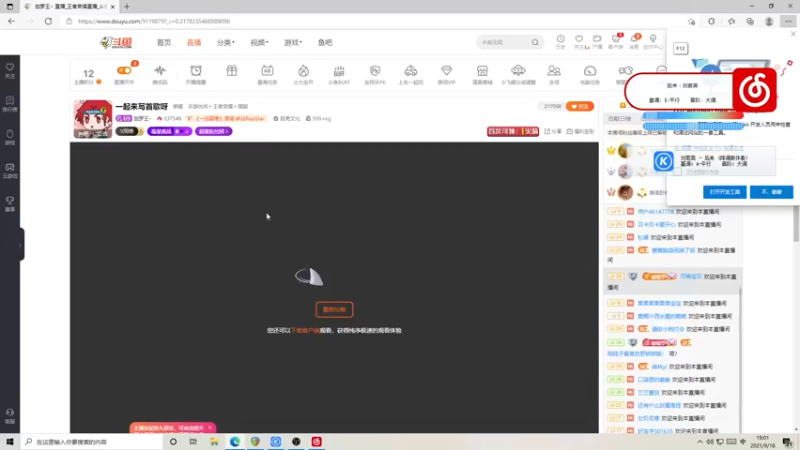Expand the 游戏 dropdown in top navigation
This screenshot has width=800, height=450.
click(x=293, y=42)
